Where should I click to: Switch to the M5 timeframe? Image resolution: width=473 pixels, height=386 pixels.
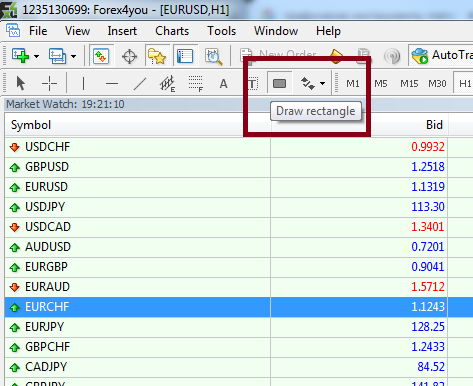381,83
